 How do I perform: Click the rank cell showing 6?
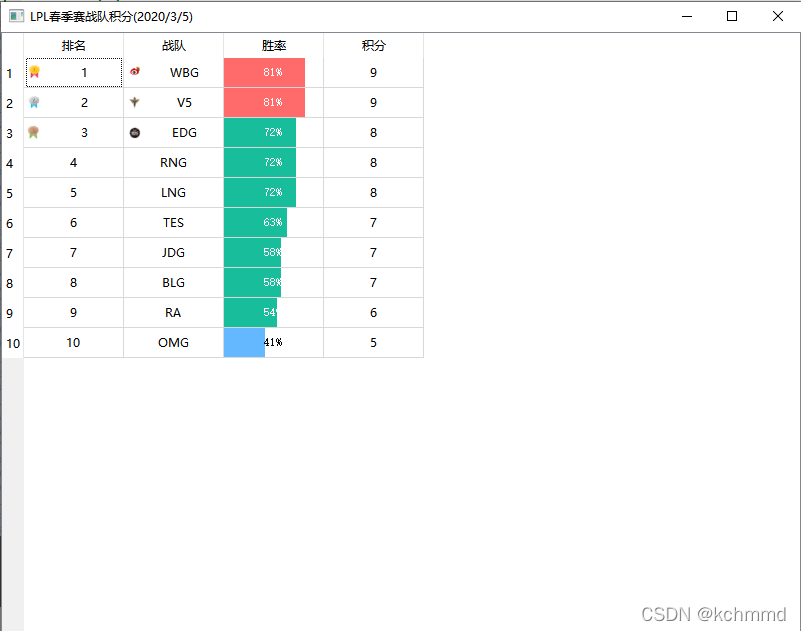(x=74, y=222)
